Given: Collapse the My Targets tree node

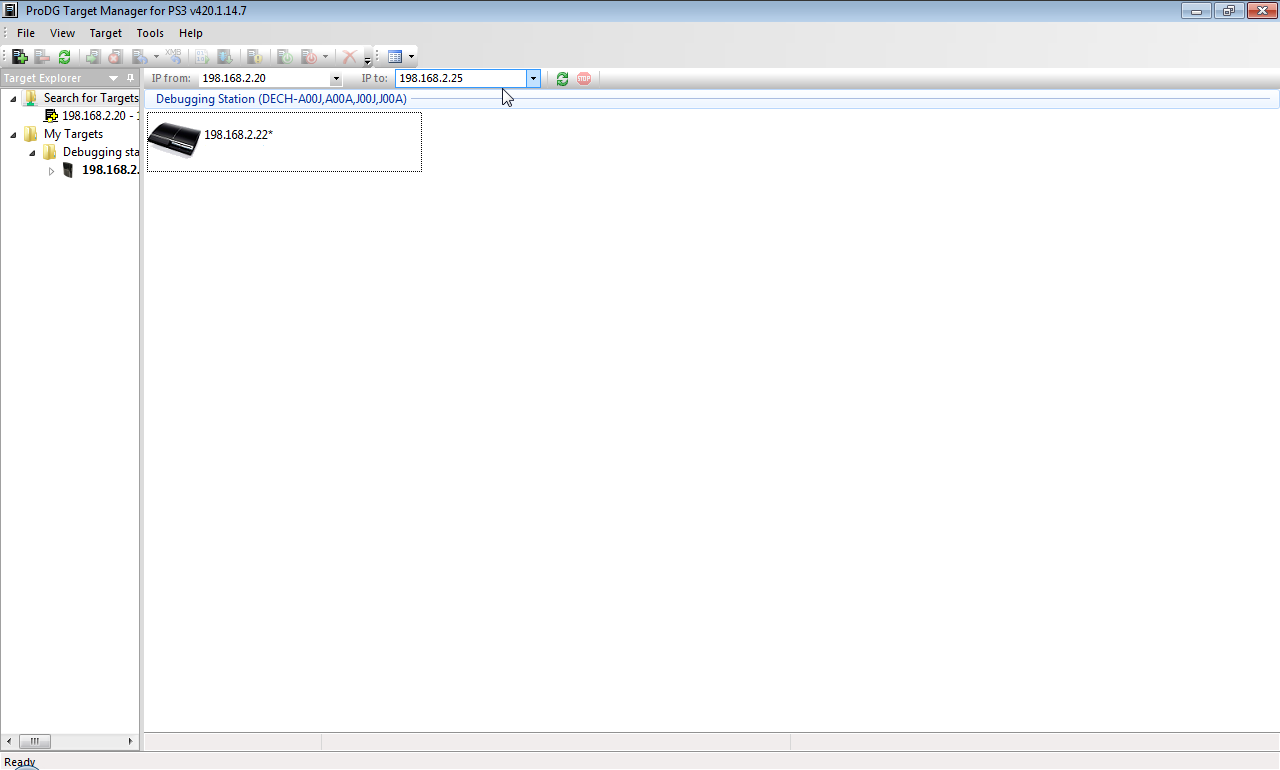Looking at the screenshot, I should [13, 134].
